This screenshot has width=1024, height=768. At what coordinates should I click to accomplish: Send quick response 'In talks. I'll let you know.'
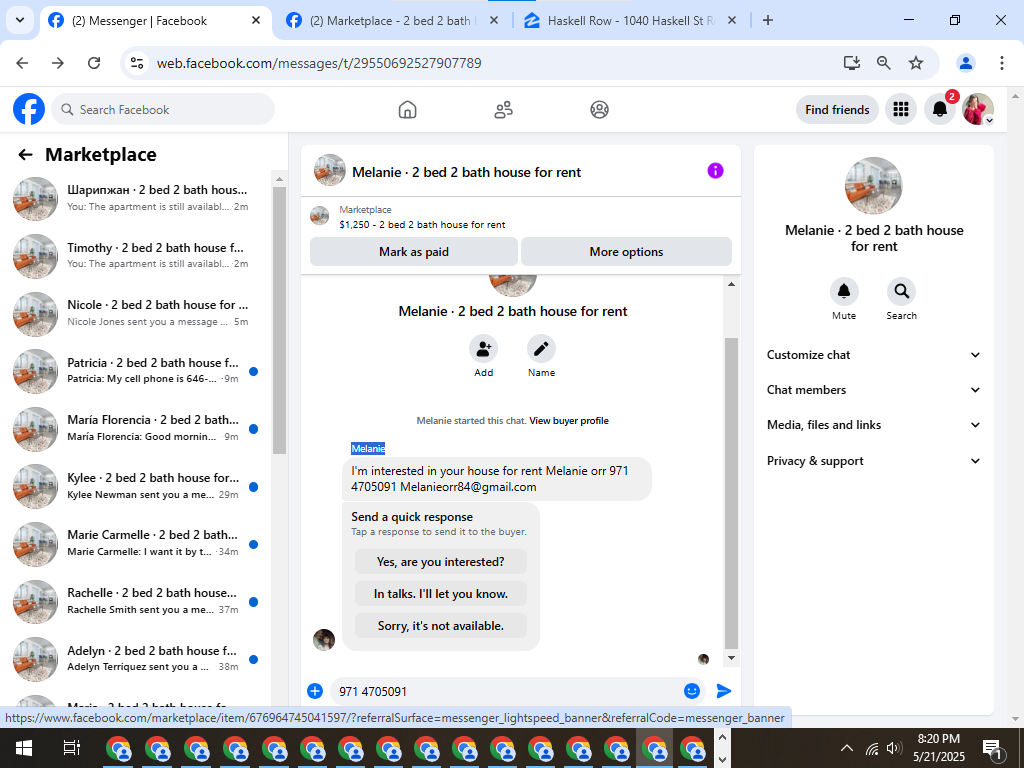click(441, 594)
